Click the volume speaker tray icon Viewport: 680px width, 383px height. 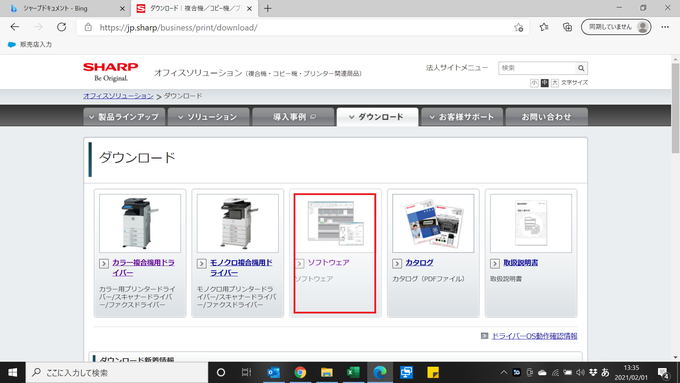580,372
